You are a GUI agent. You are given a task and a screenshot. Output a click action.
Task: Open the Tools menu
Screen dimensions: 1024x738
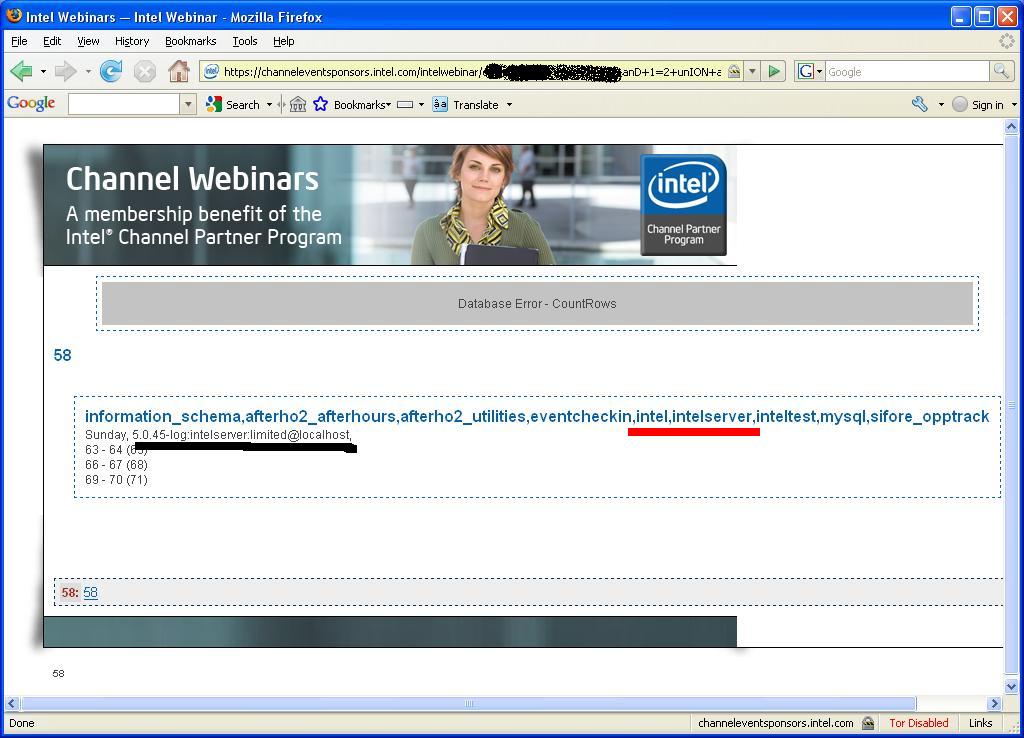[245, 41]
